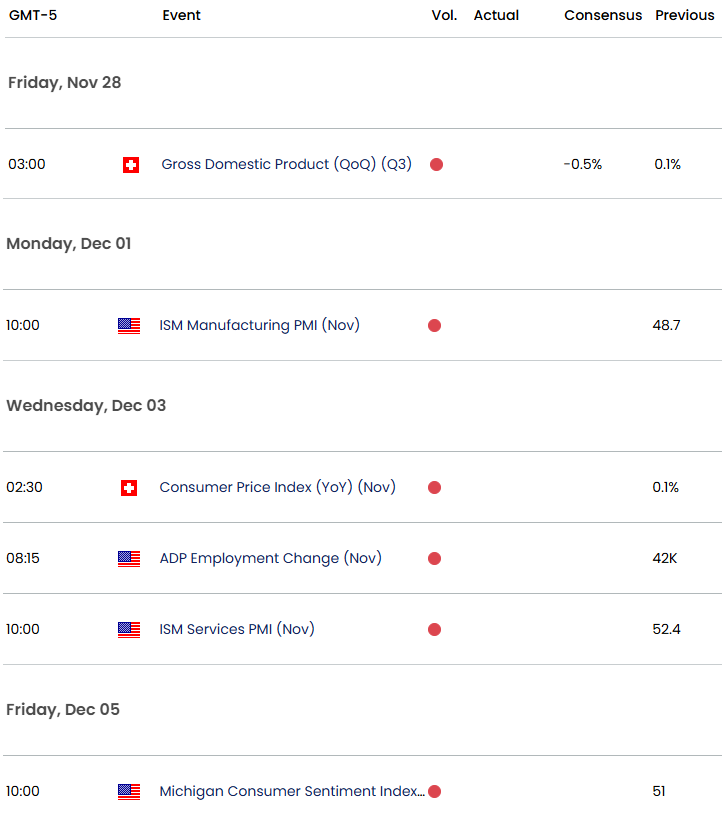The height and width of the screenshot is (819, 722).
Task: Click US flag beside ISM Manufacturing PMI
Action: pos(129,325)
